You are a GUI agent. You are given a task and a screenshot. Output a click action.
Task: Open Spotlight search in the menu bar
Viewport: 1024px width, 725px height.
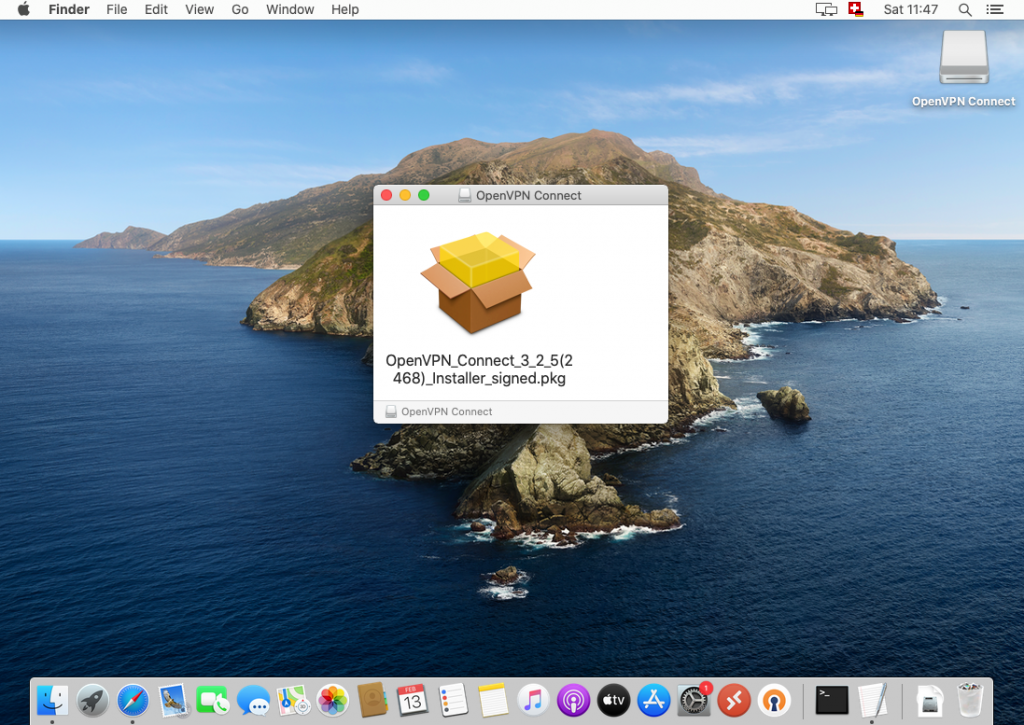963,10
